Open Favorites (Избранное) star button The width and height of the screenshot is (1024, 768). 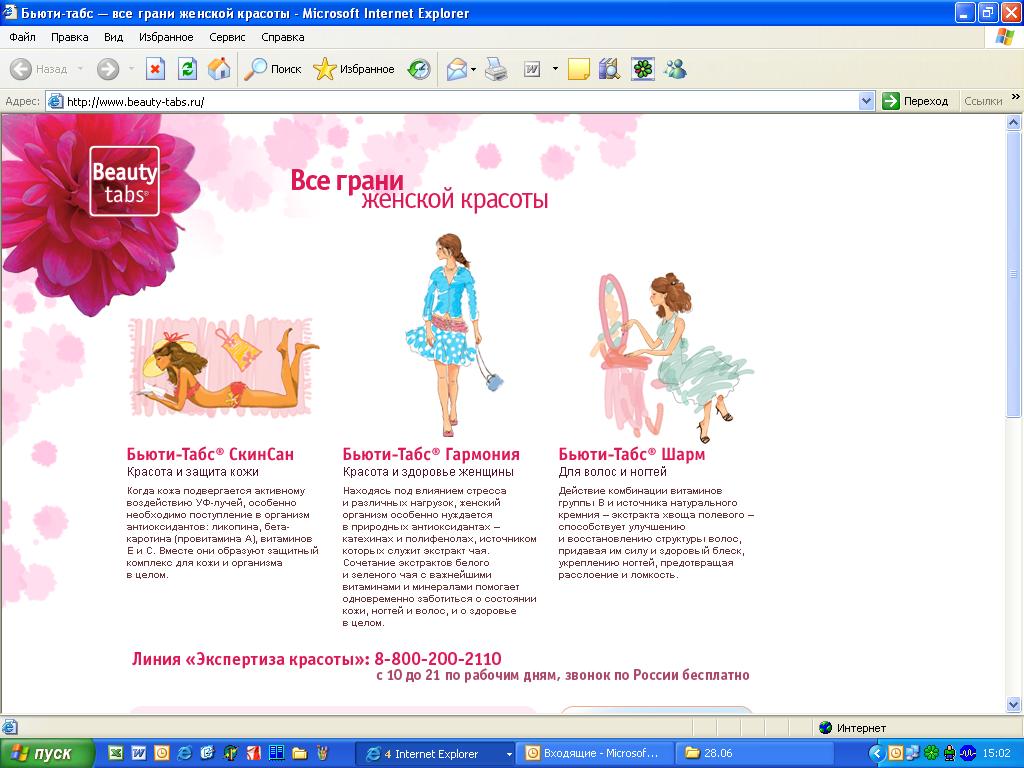coord(353,69)
